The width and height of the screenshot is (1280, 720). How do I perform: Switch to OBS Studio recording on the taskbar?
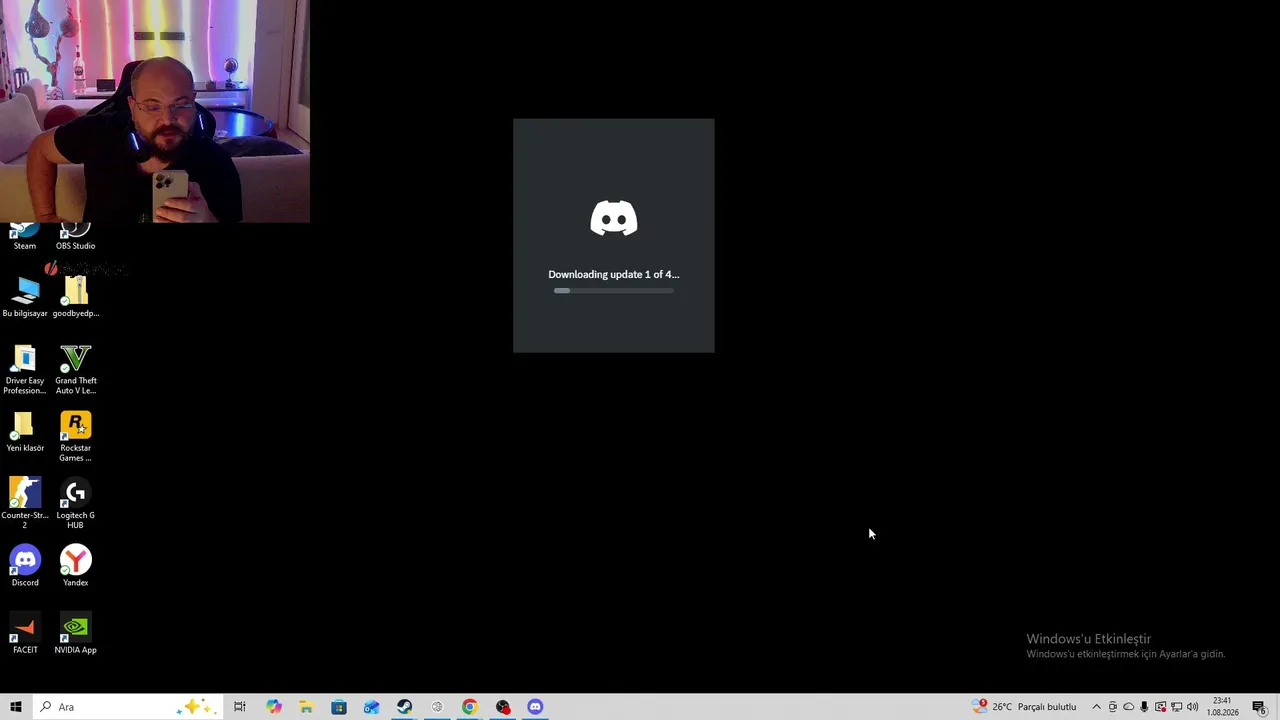point(503,707)
